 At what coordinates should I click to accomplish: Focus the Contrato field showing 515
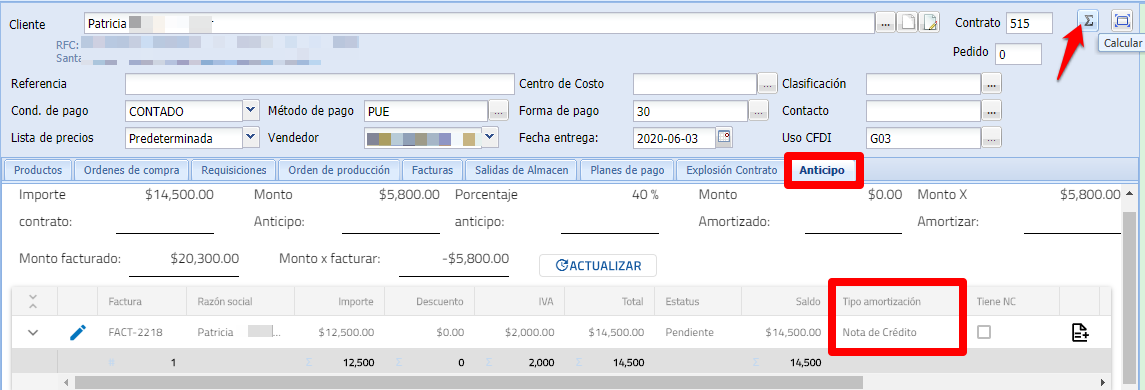1029,23
